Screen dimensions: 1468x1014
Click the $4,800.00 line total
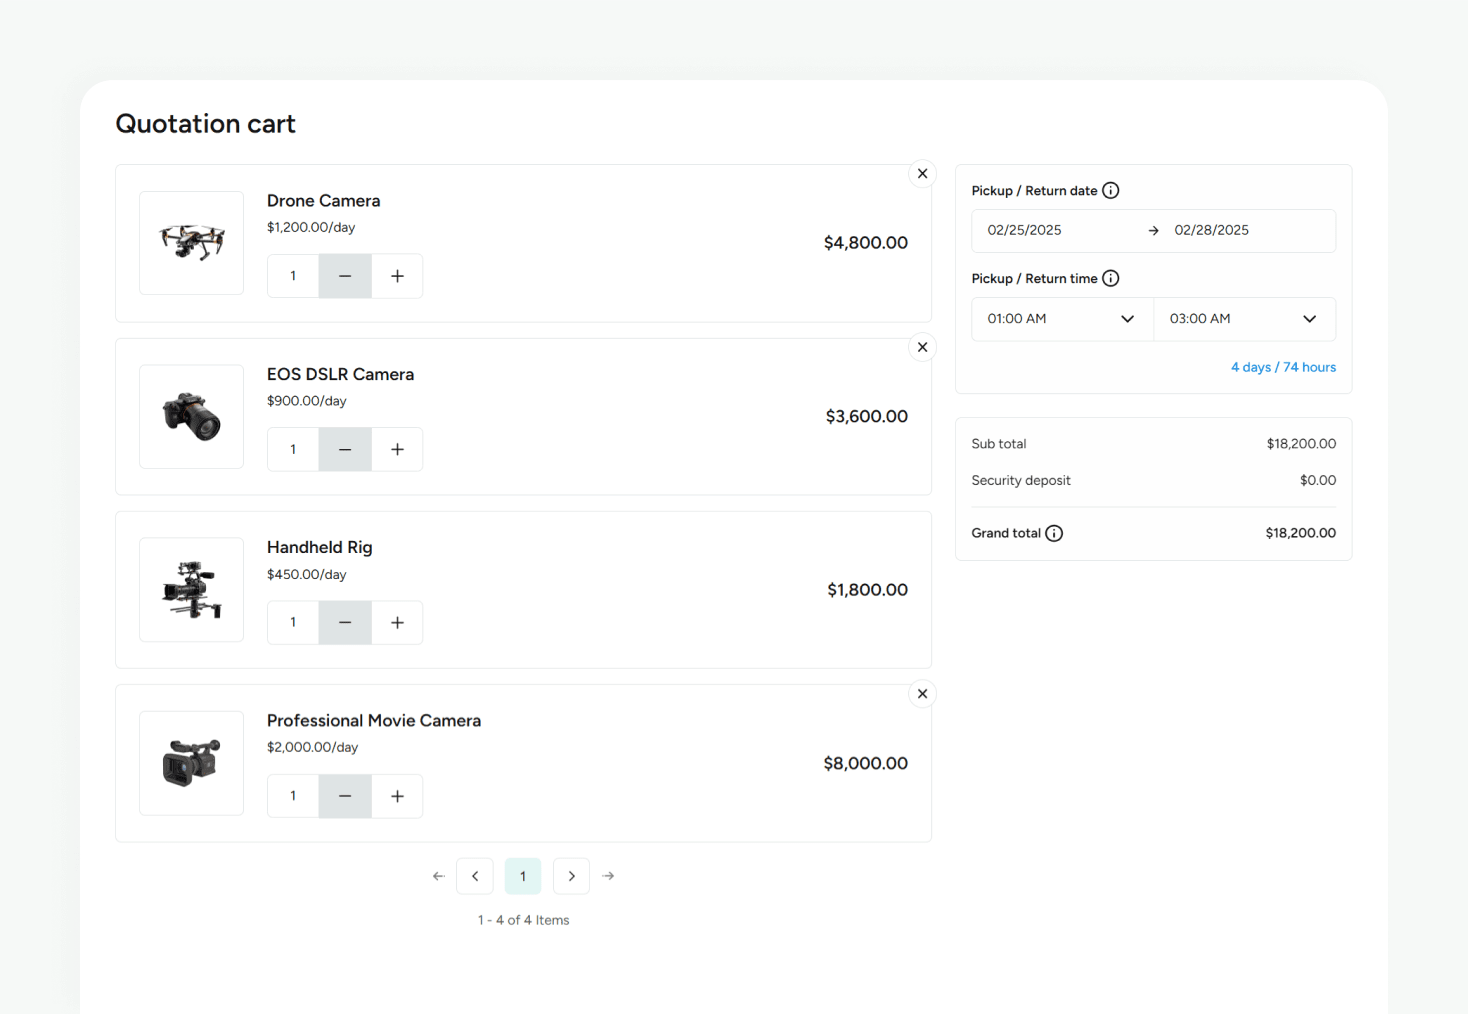(866, 243)
